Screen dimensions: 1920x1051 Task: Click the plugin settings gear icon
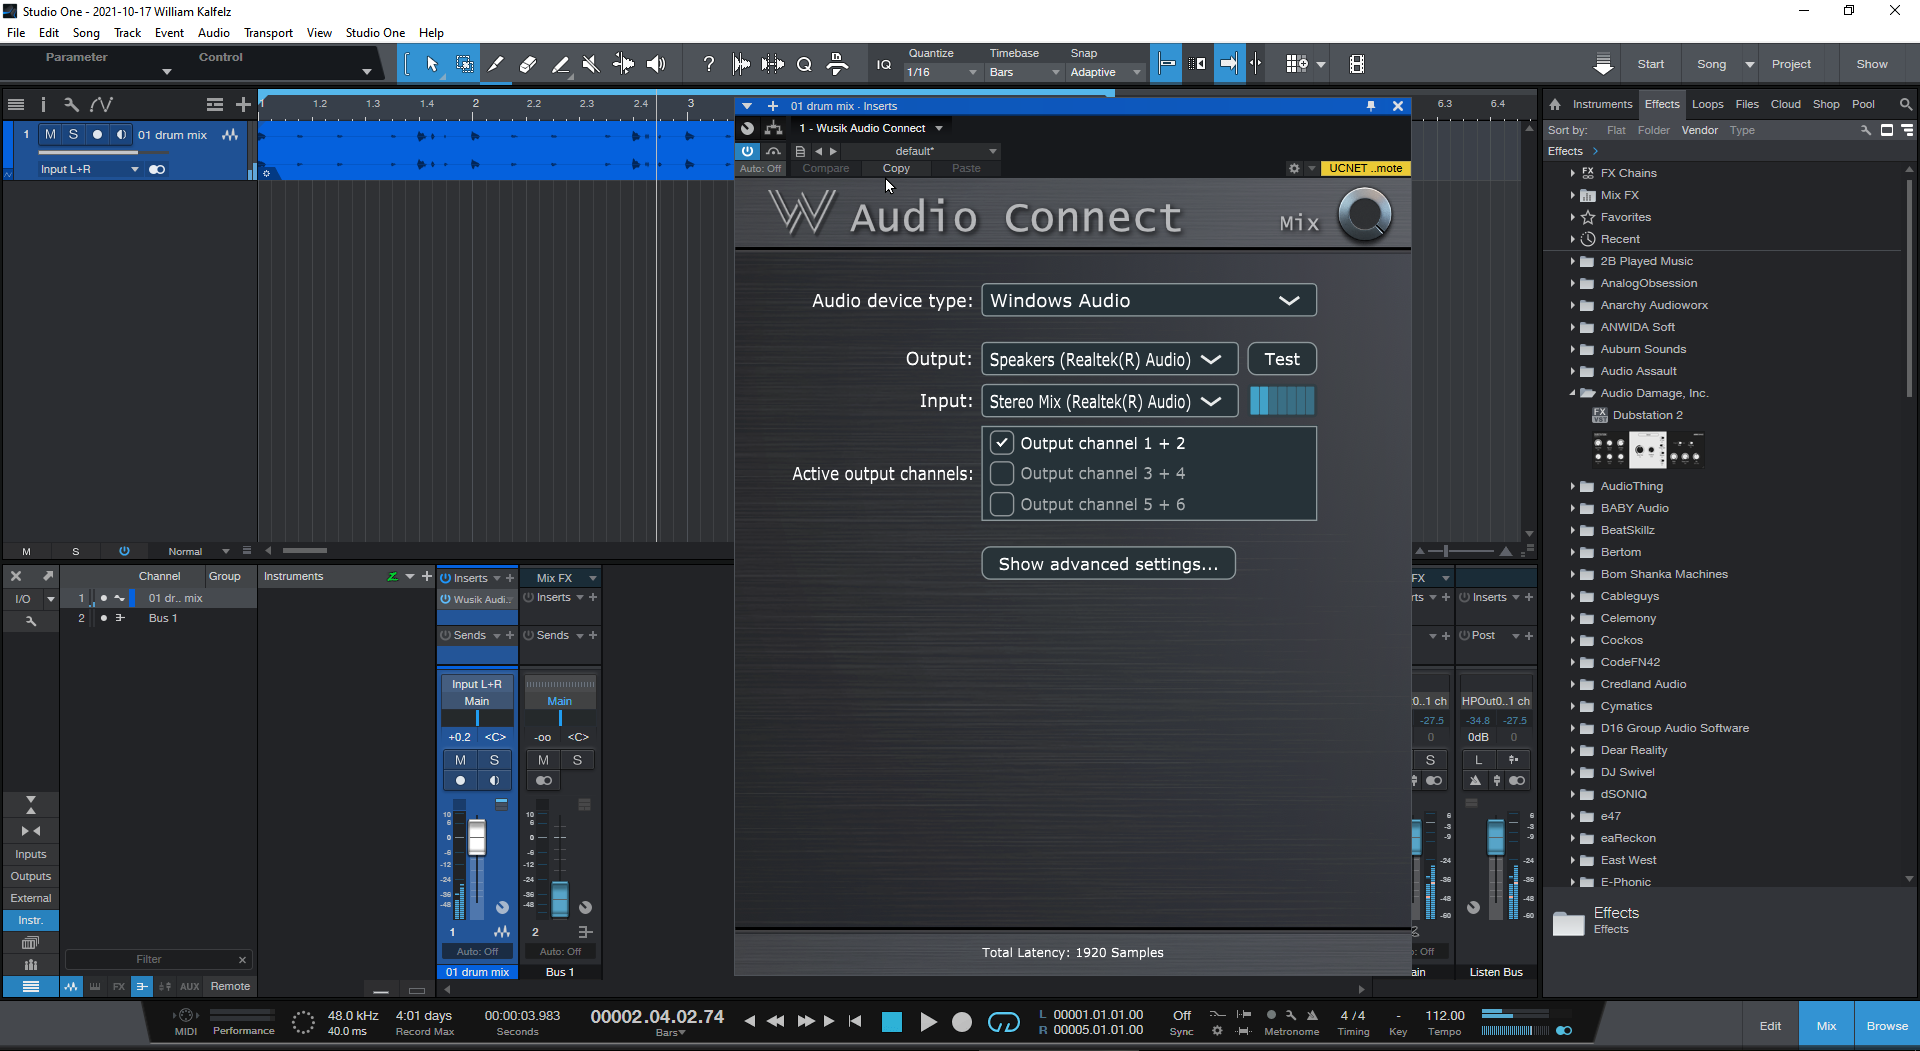[1294, 168]
